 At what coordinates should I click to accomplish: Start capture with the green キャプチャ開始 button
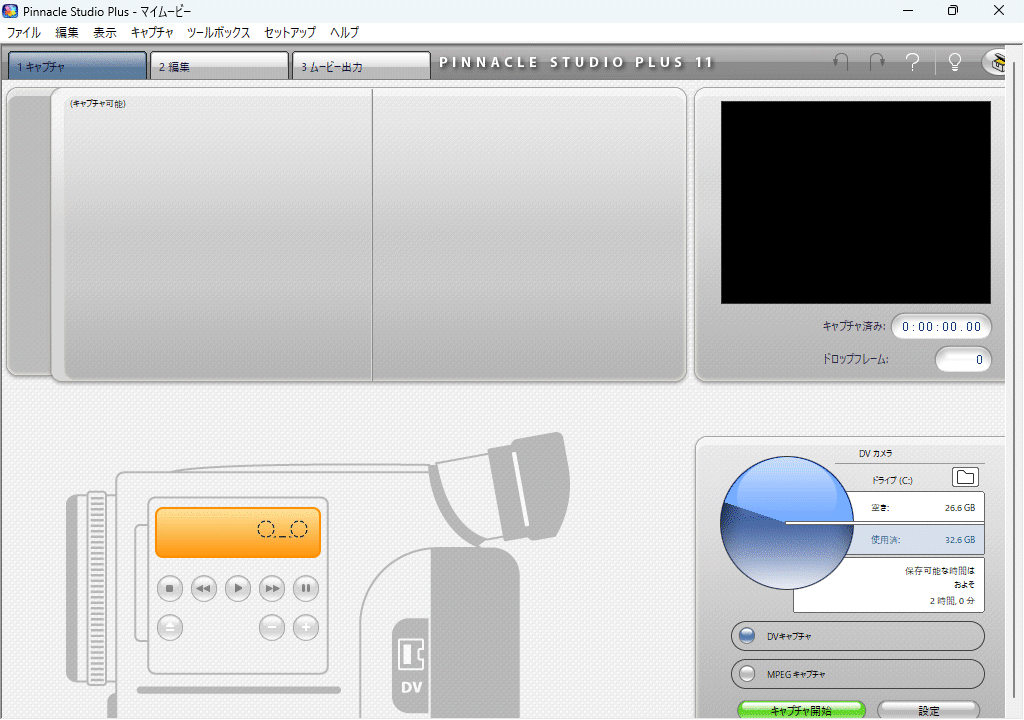[801, 710]
